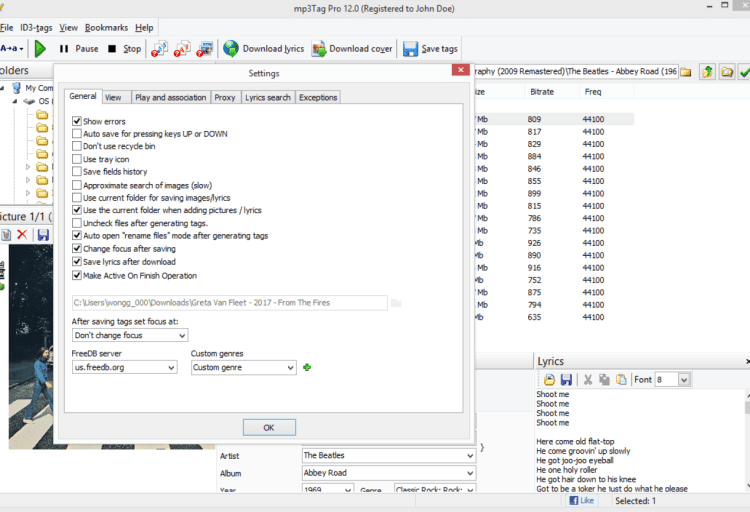This screenshot has height=512, width=750.
Task: Close the Settings dialog
Action: click(461, 70)
